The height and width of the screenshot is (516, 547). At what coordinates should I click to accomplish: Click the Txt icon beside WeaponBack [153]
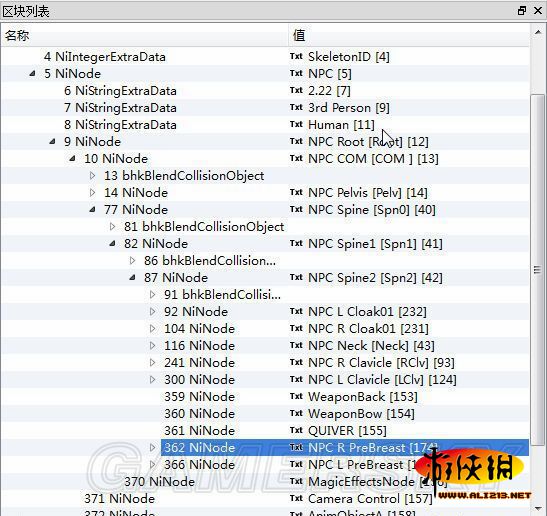pyautogui.click(x=296, y=396)
